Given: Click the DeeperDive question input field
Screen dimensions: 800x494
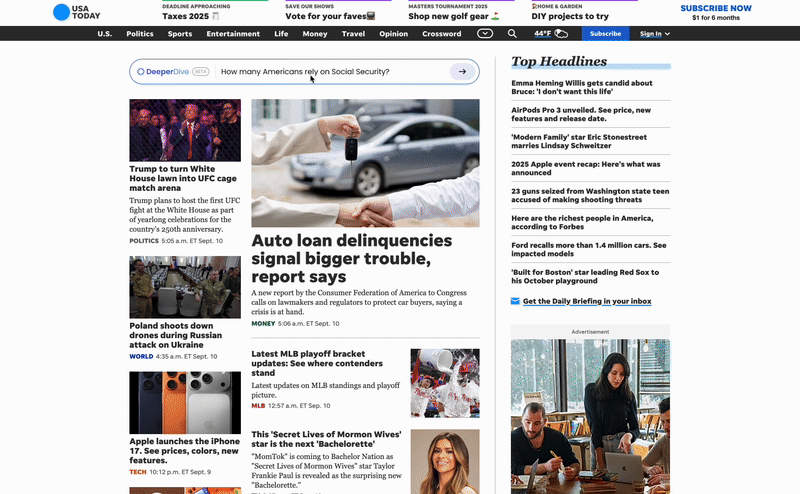Looking at the screenshot, I should [x=330, y=72].
